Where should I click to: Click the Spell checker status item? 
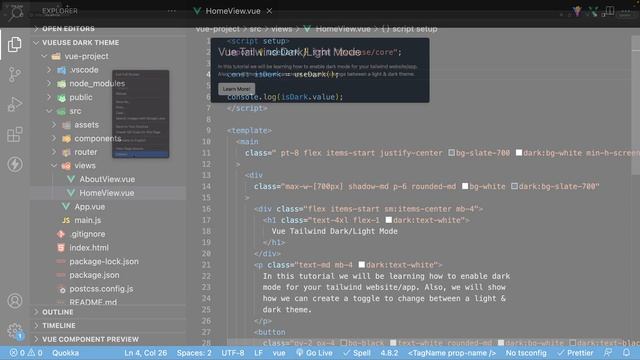point(357,353)
